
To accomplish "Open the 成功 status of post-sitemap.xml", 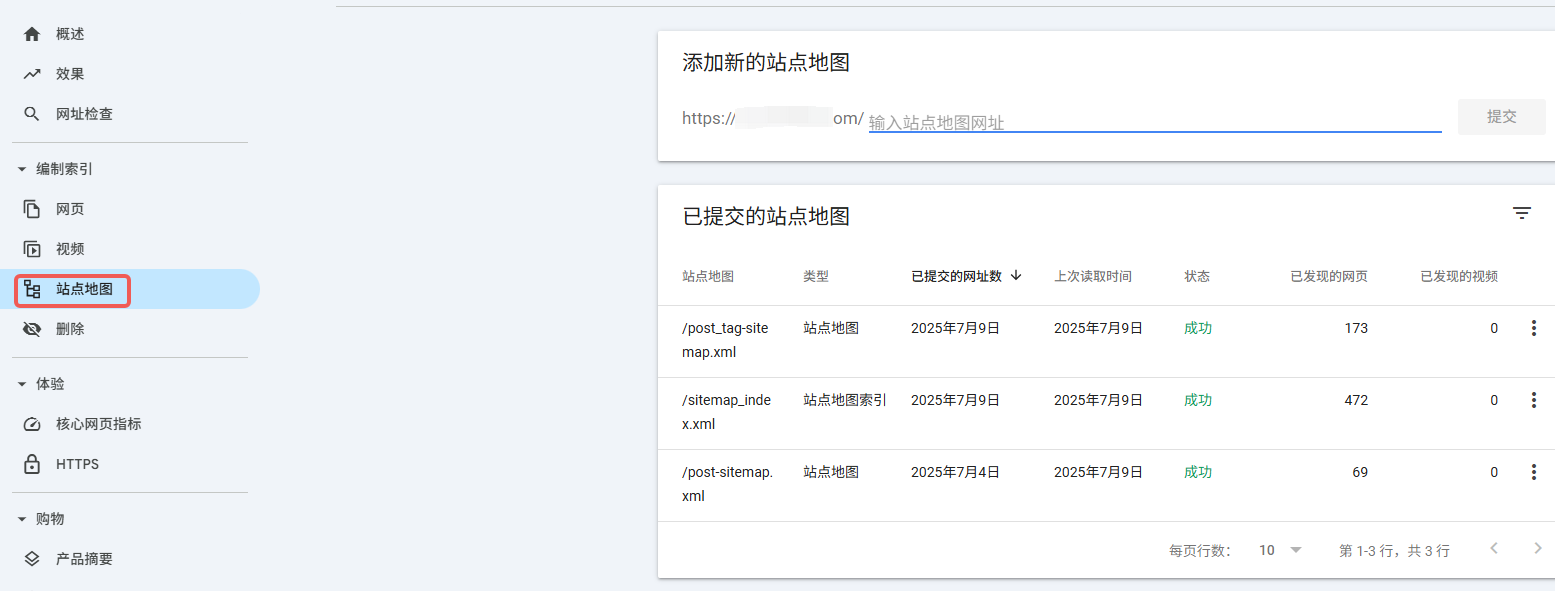I will tap(1197, 471).
